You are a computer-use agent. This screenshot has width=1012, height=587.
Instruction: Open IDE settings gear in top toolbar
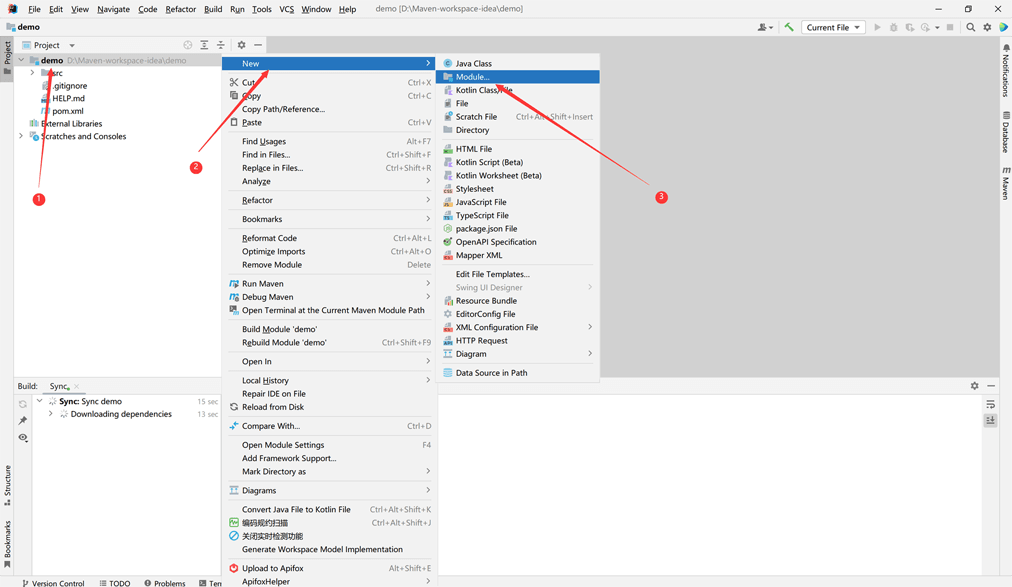tap(987, 27)
